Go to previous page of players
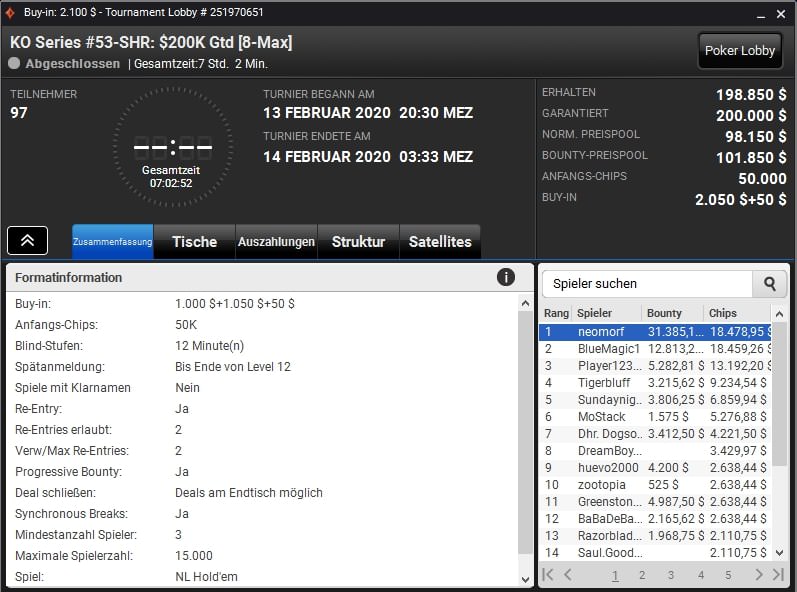This screenshot has width=797, height=592. coord(568,575)
